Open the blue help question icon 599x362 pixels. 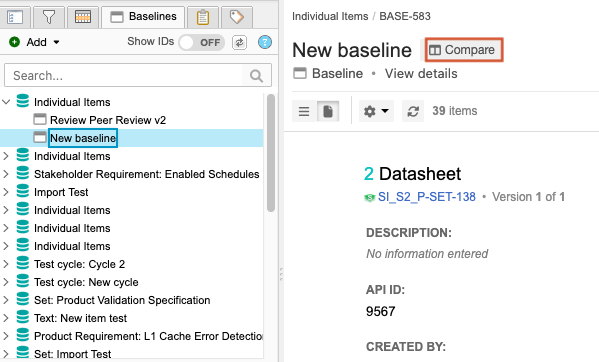click(265, 42)
